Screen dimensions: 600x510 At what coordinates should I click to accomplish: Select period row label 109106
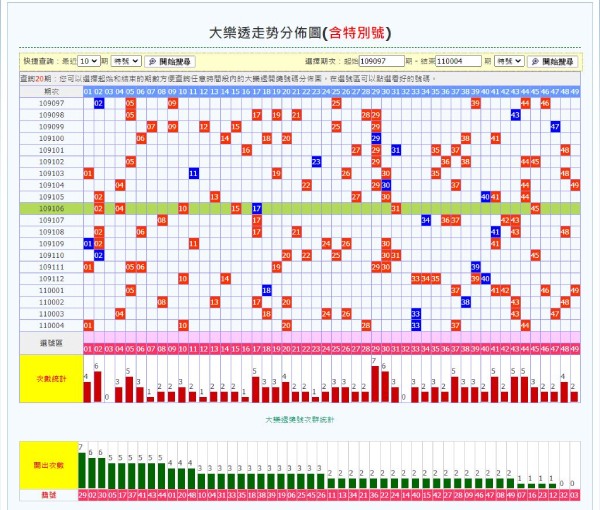(x=51, y=209)
